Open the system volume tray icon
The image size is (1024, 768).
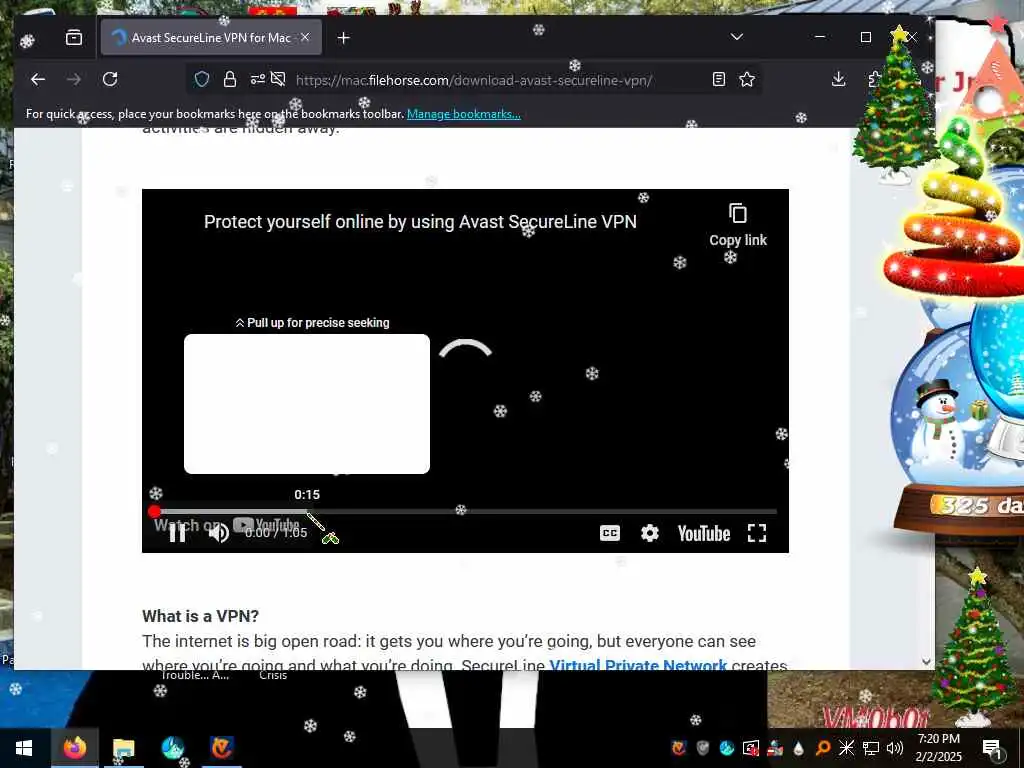tap(895, 748)
